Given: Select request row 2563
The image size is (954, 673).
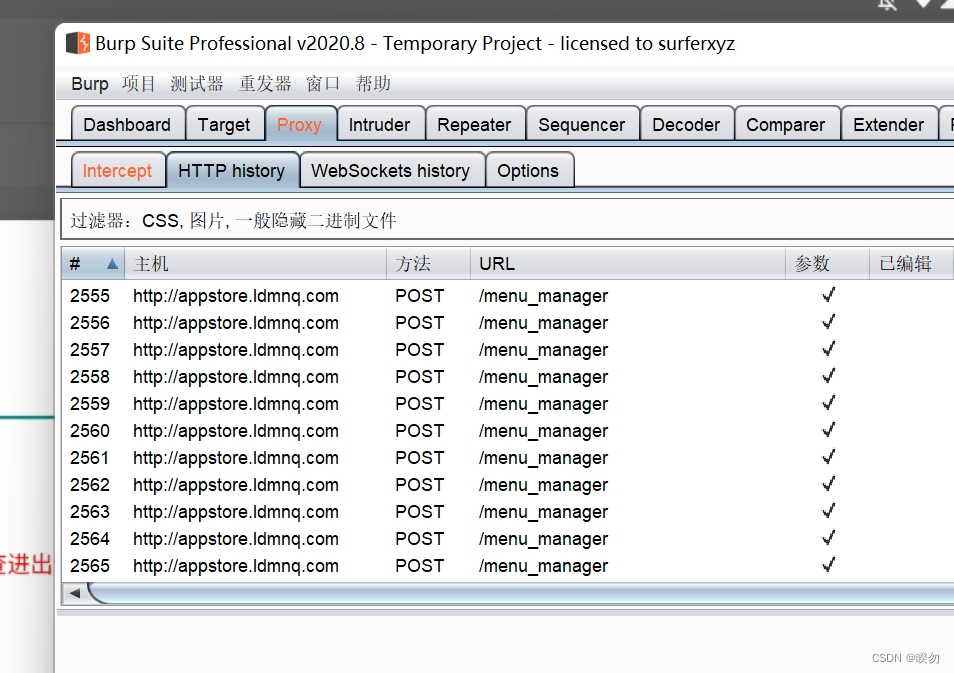Looking at the screenshot, I should [x=507, y=512].
